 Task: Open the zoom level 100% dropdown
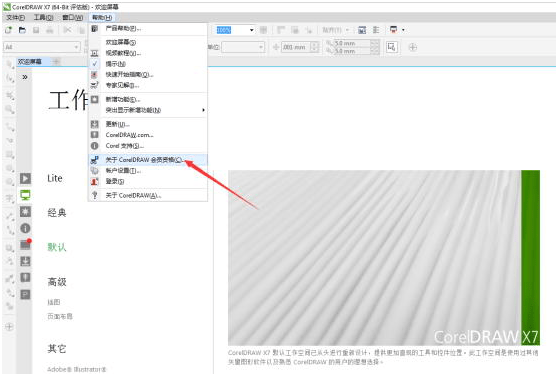[252, 30]
